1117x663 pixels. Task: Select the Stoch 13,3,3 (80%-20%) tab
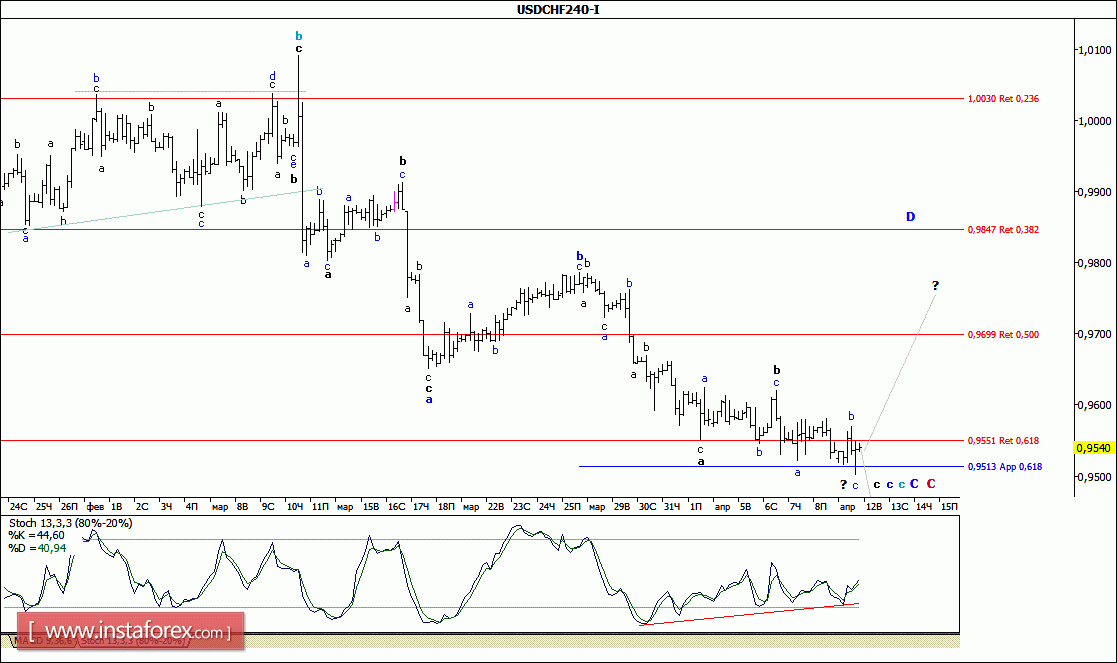coord(133,640)
